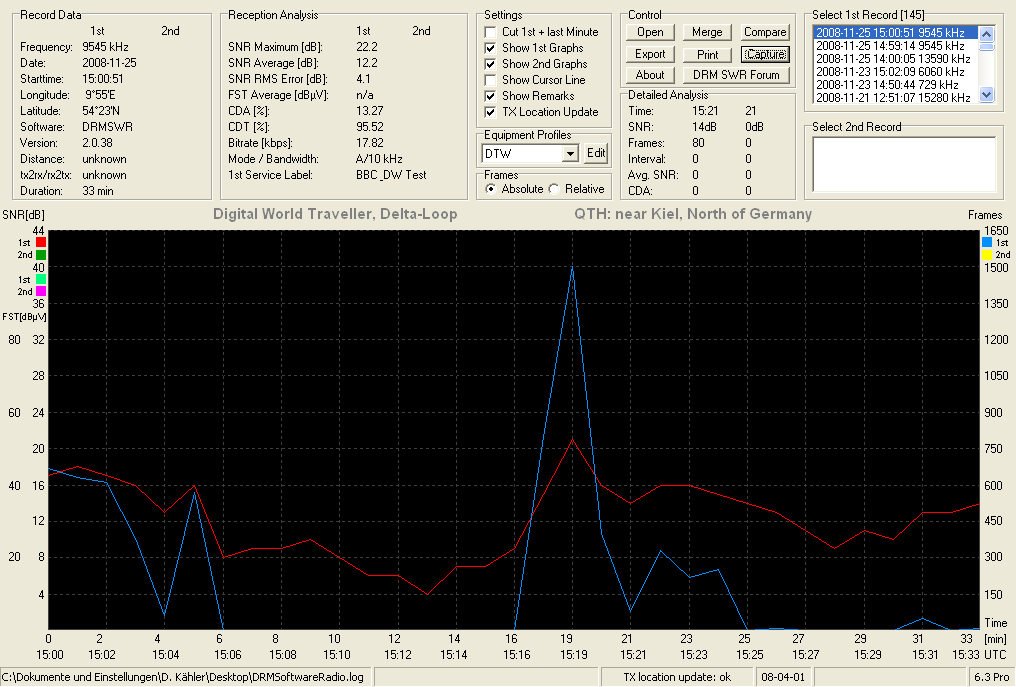1016x687 pixels.
Task: Select record 2008-11-23 14:50:44 729 kHz
Action: pos(895,84)
